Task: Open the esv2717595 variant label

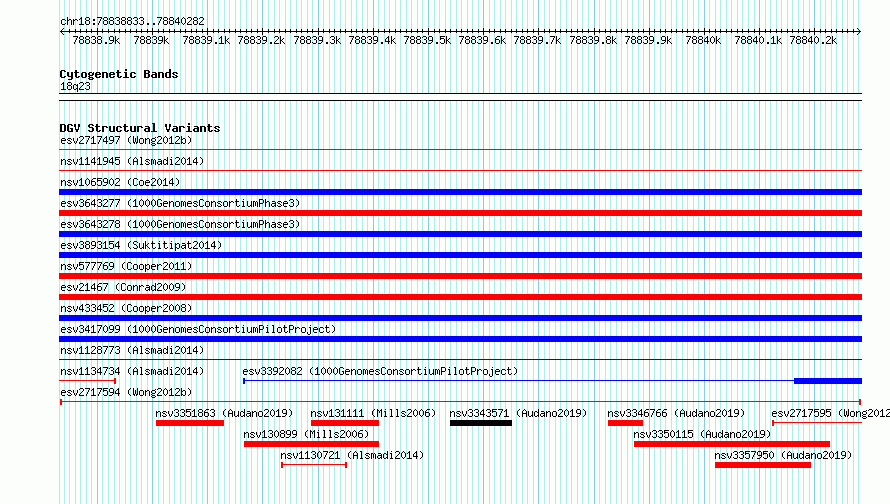Action: coord(830,413)
